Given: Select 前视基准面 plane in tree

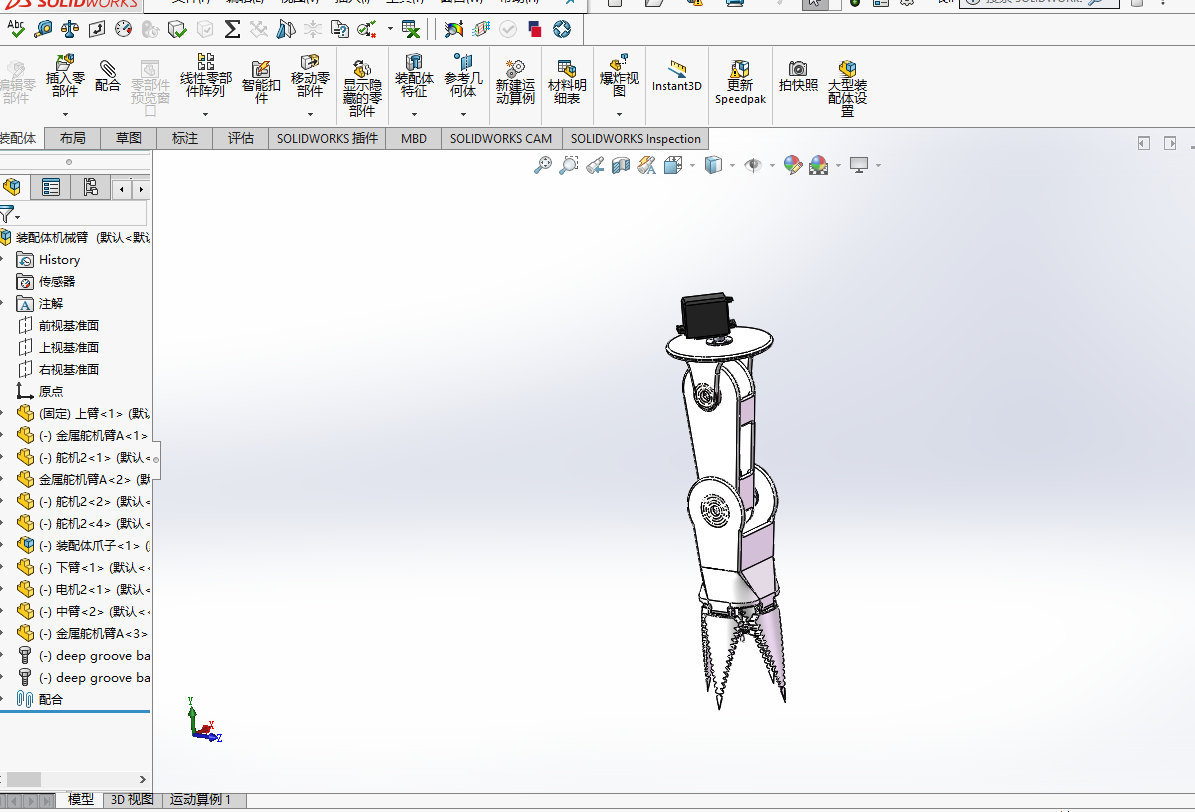Looking at the screenshot, I should pyautogui.click(x=69, y=326).
